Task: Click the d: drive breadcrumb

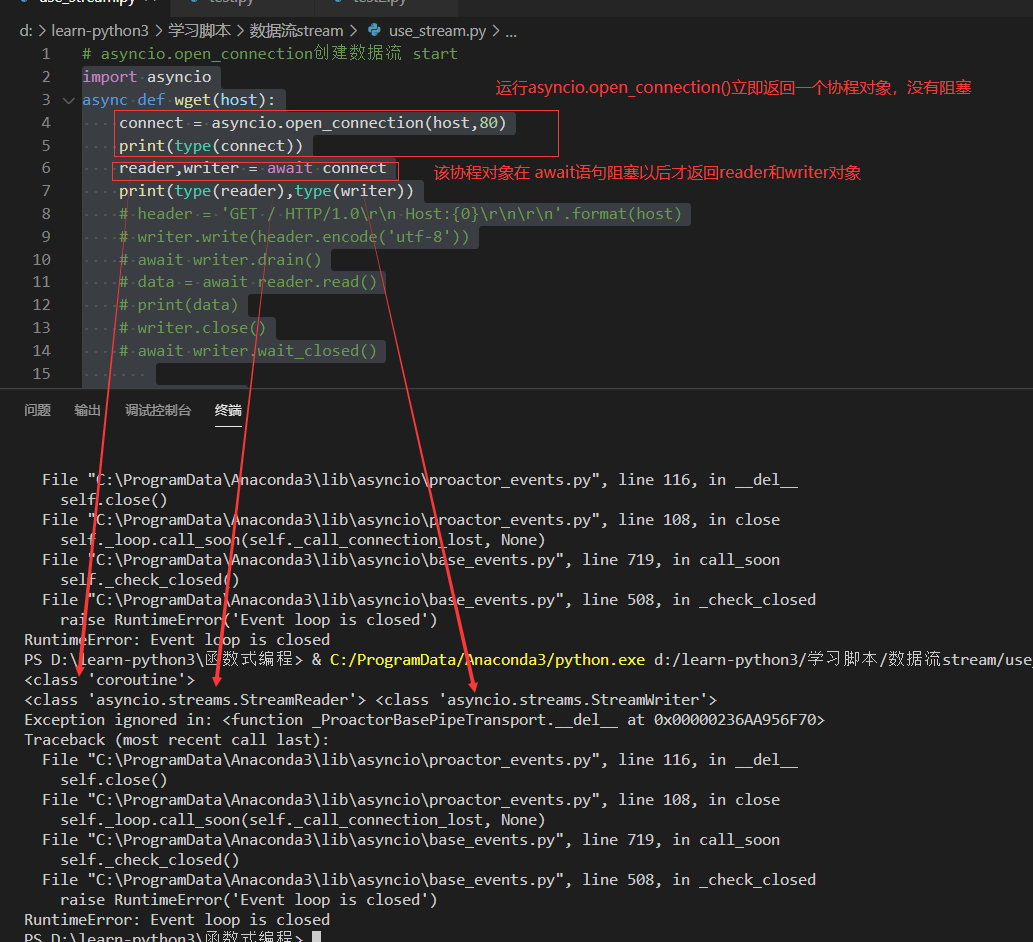Action: pos(26,31)
